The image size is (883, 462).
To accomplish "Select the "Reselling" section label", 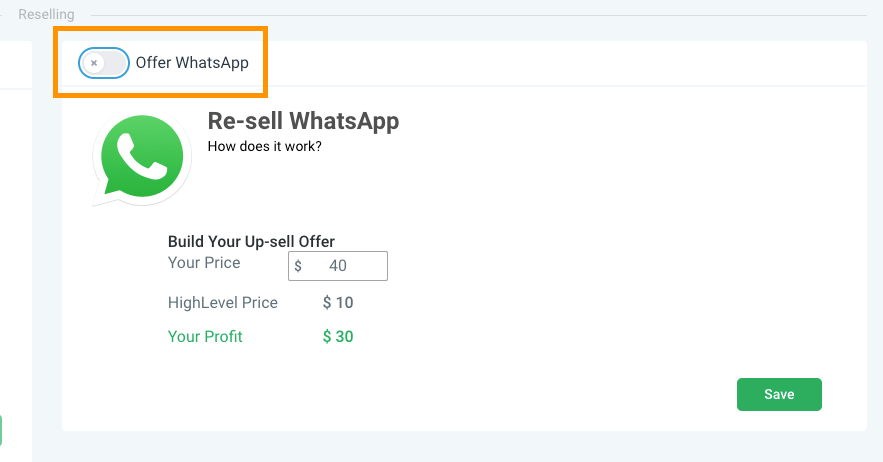I will (48, 15).
